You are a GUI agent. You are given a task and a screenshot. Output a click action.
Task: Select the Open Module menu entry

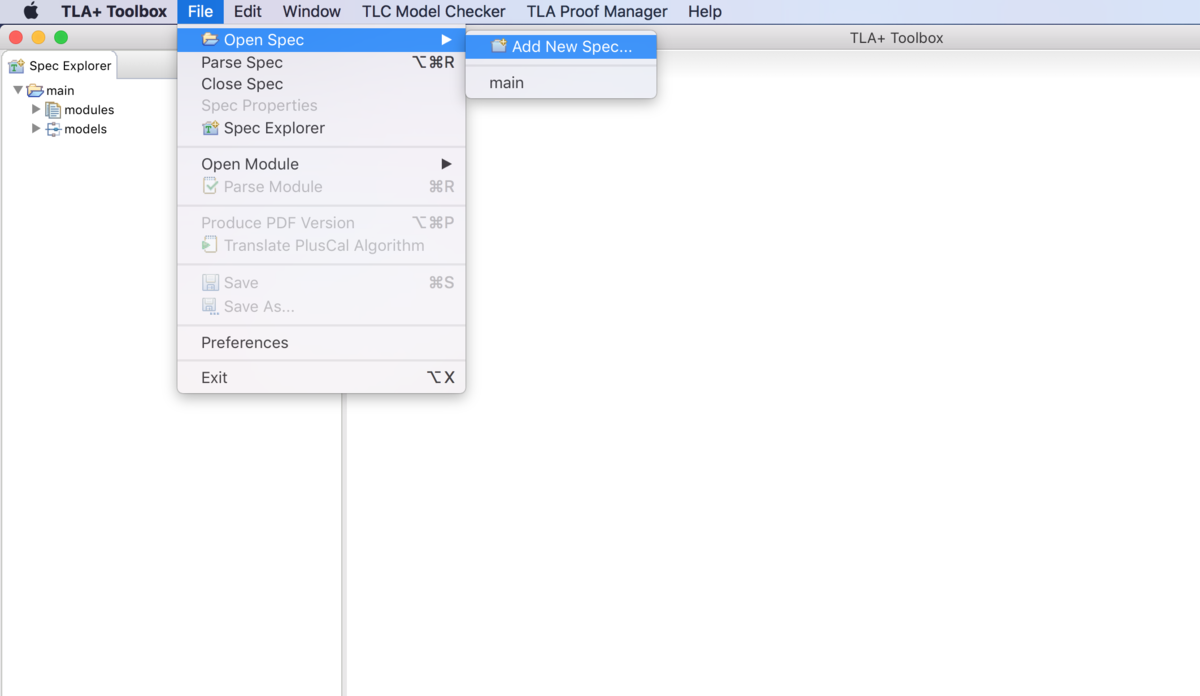tap(321, 164)
